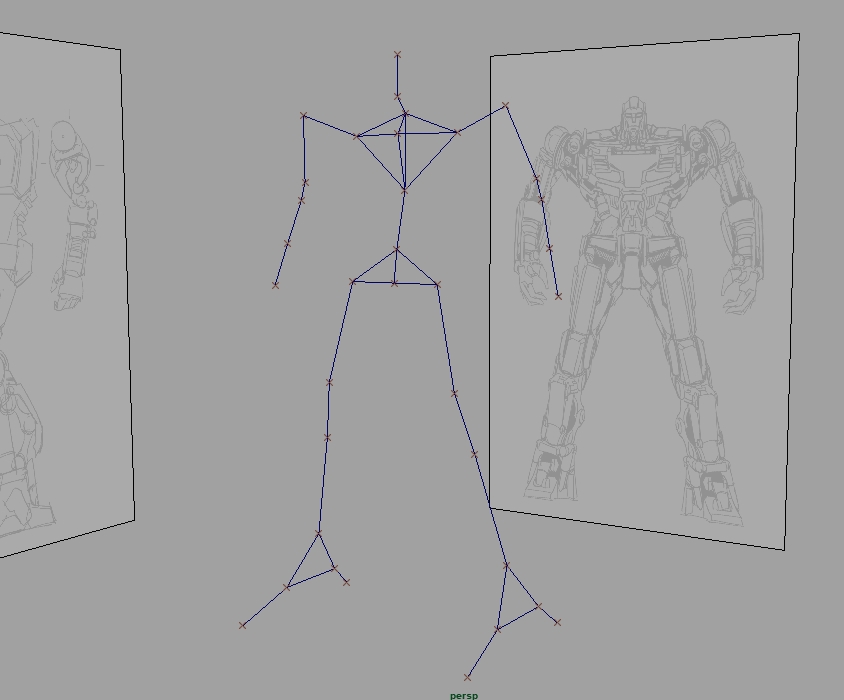
Task: Select the upper knee joint on side-view-facing leg
Action: (x=329, y=382)
